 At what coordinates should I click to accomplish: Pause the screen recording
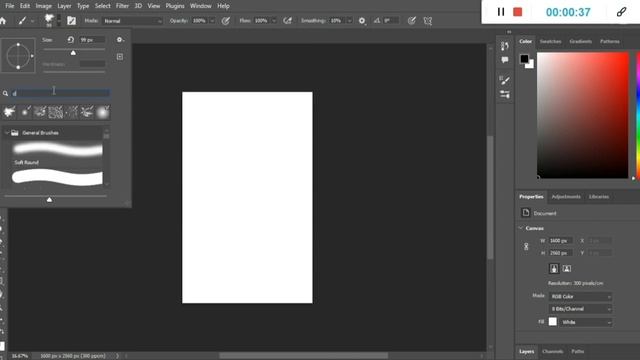[x=501, y=12]
